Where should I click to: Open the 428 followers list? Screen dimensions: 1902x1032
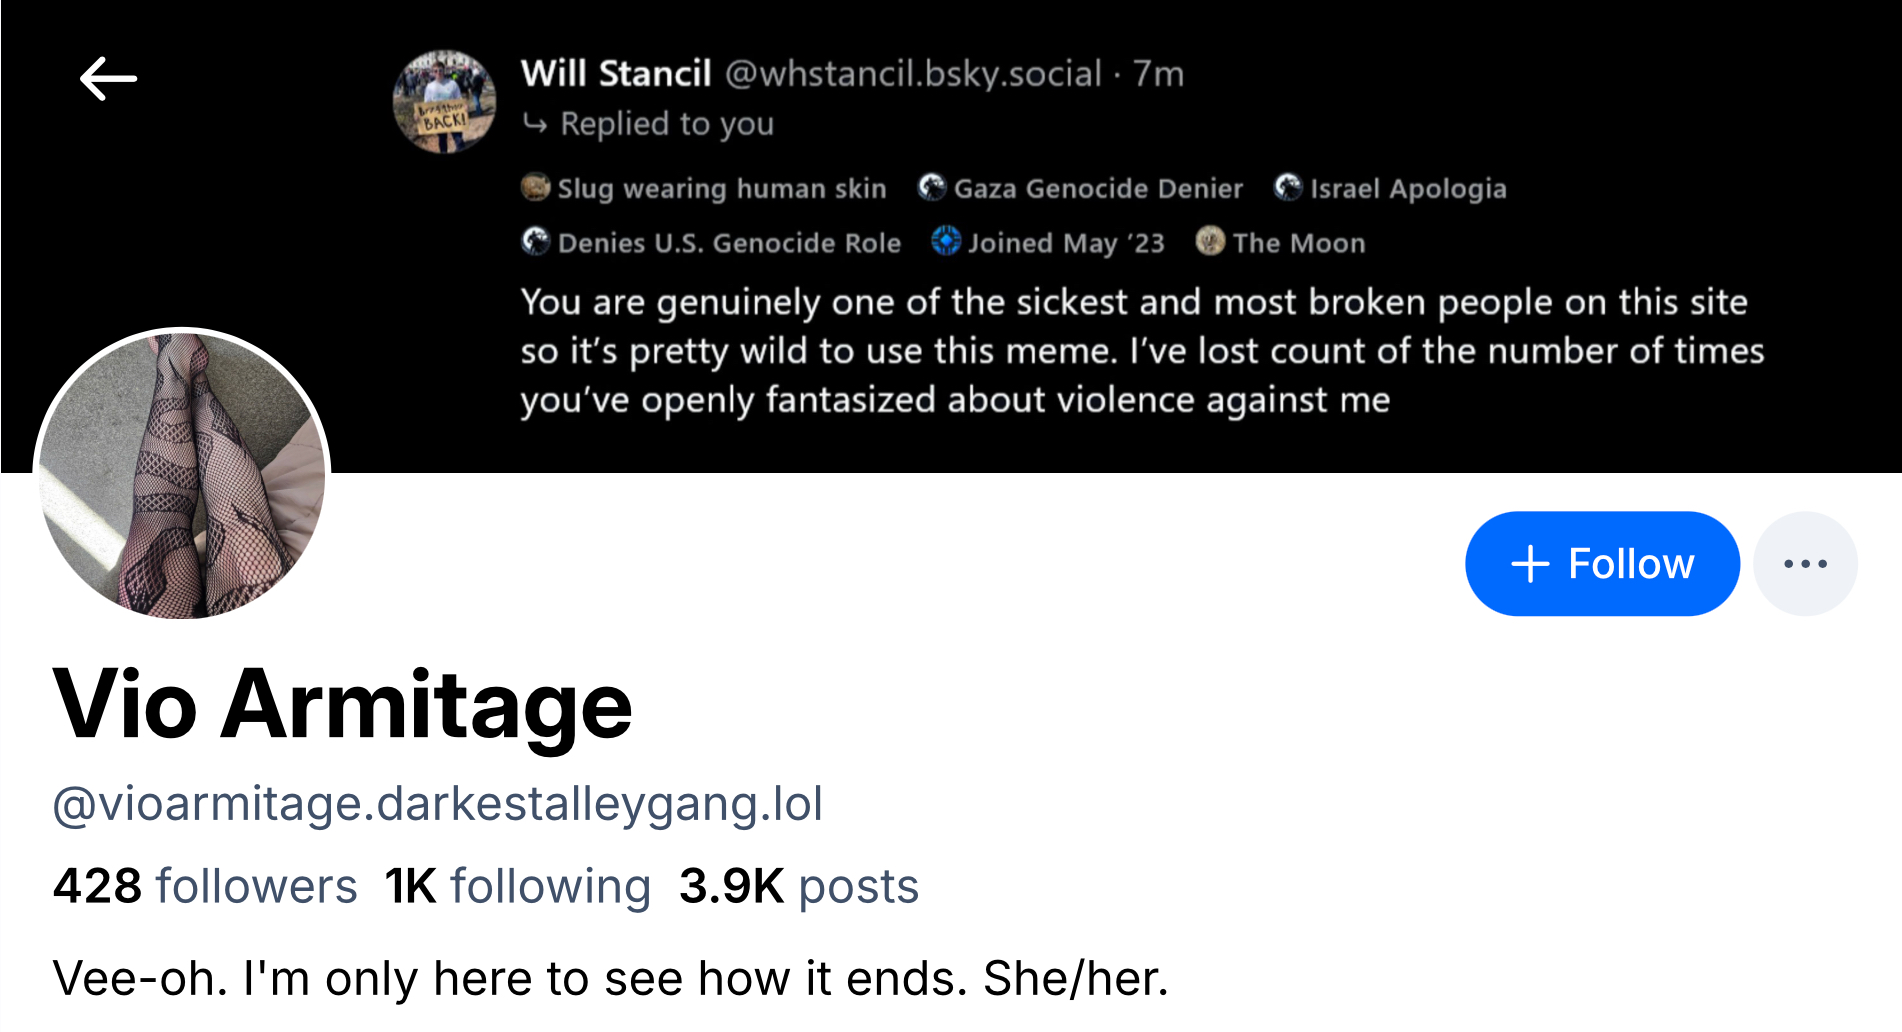[205, 886]
